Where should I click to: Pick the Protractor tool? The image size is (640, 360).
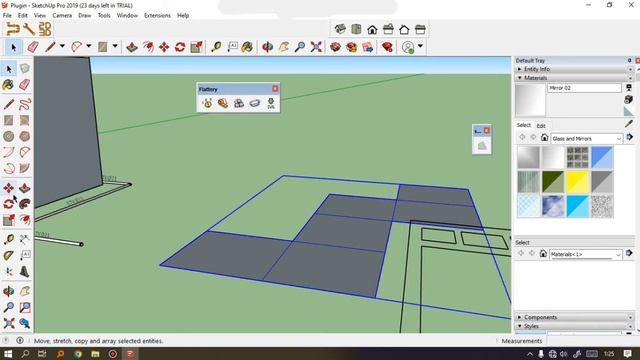pos(9,256)
